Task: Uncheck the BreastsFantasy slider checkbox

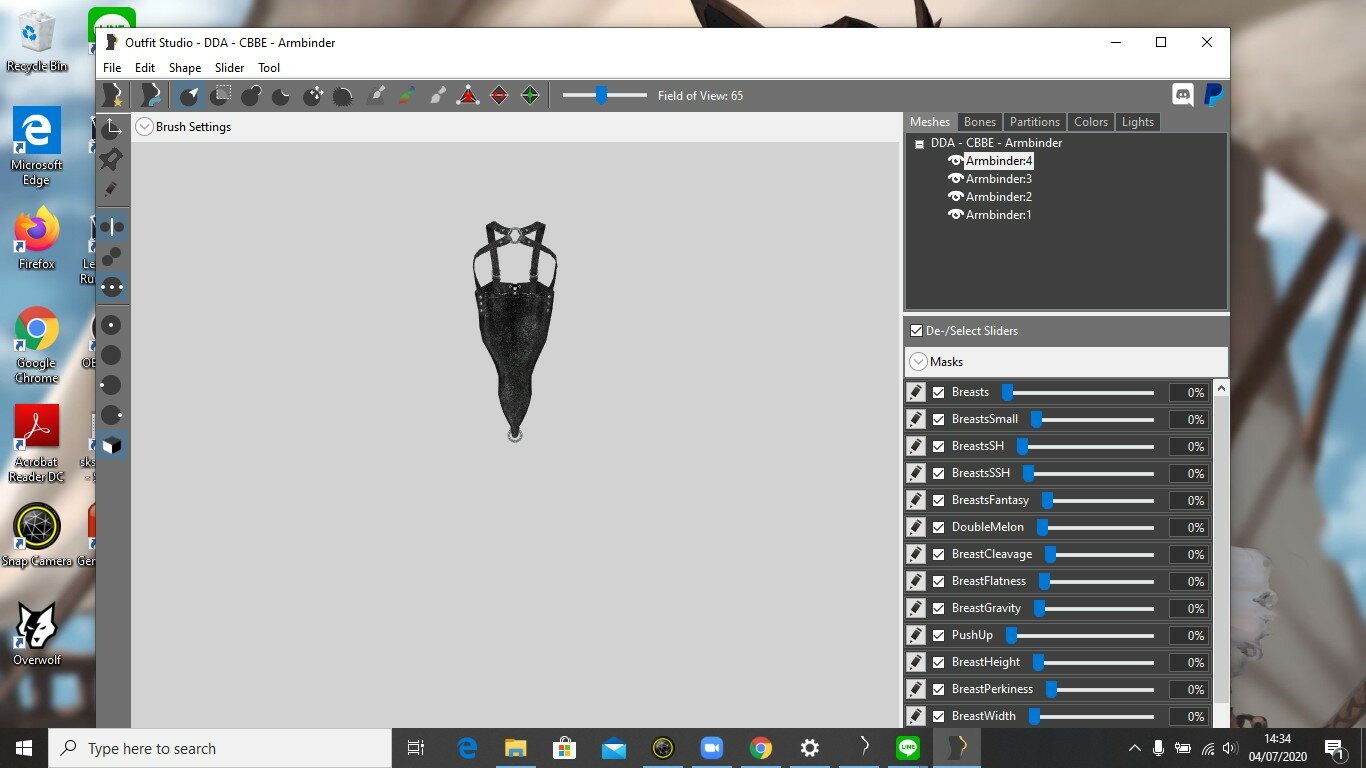Action: tap(938, 500)
